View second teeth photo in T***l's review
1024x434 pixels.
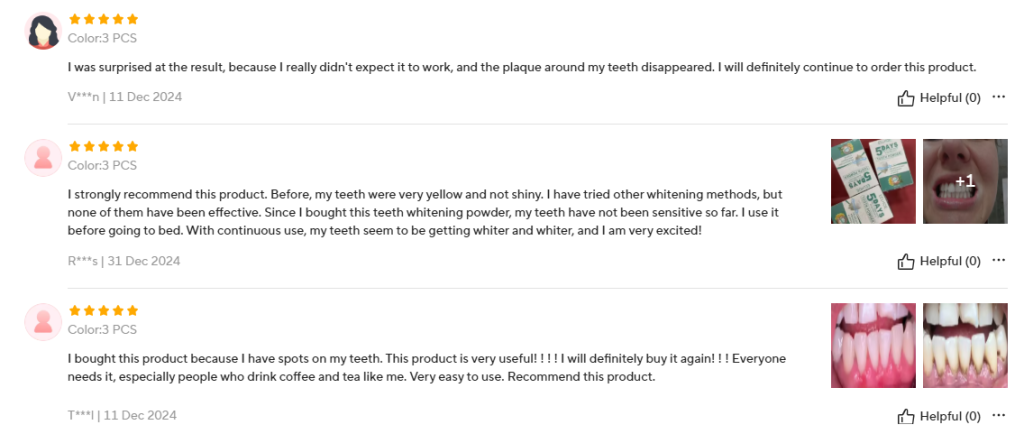coord(964,345)
